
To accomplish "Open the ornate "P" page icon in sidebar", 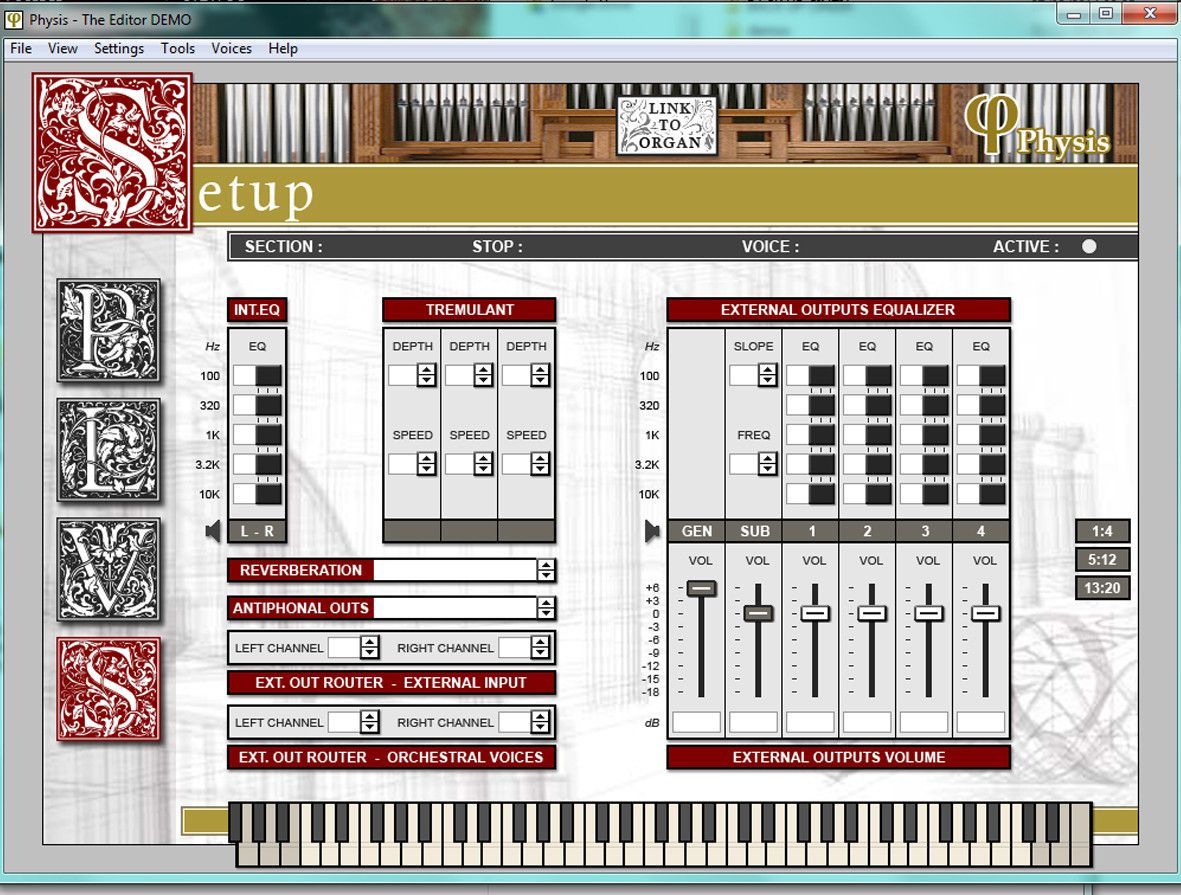I will click(109, 330).
